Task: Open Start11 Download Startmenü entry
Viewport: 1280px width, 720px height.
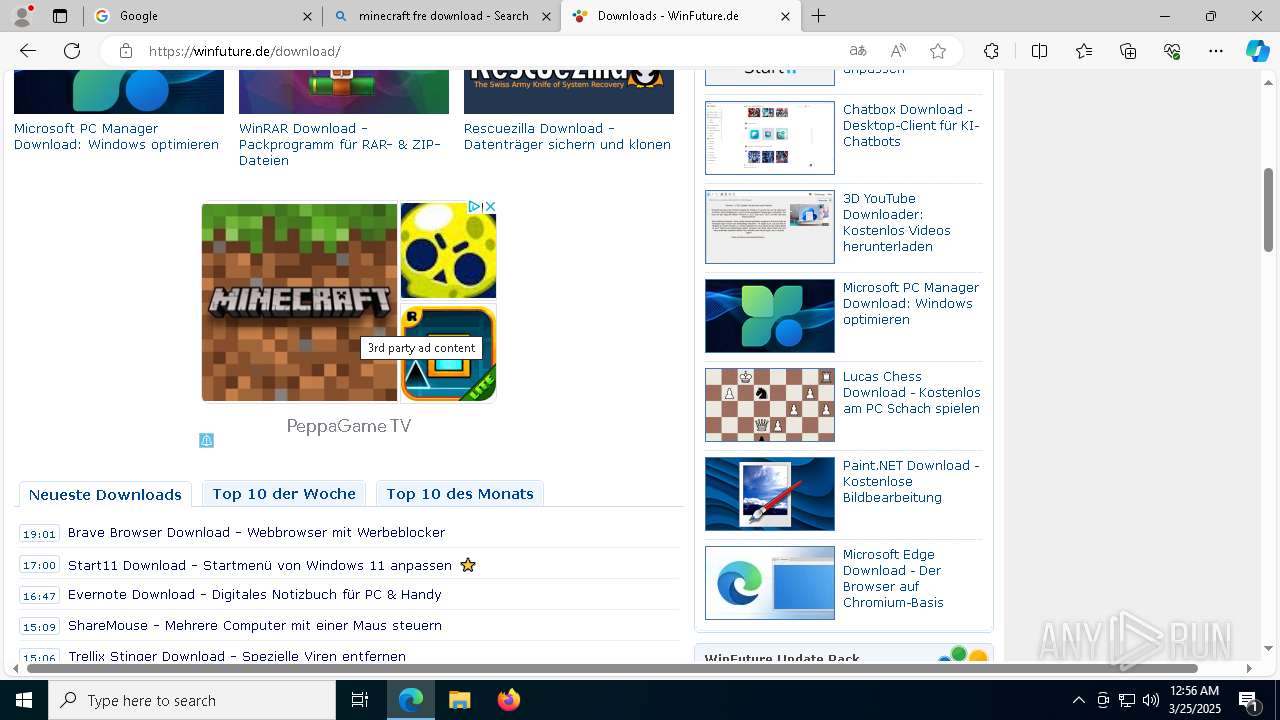Action: pyautogui.click(x=260, y=565)
